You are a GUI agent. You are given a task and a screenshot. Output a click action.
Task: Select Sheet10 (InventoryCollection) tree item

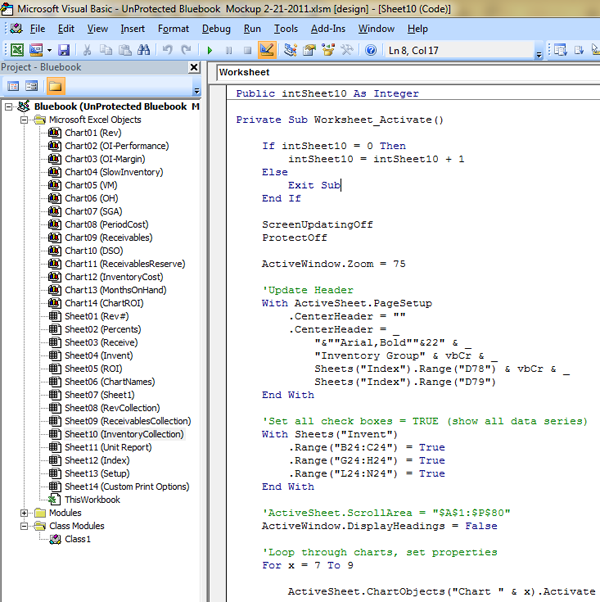(124, 434)
